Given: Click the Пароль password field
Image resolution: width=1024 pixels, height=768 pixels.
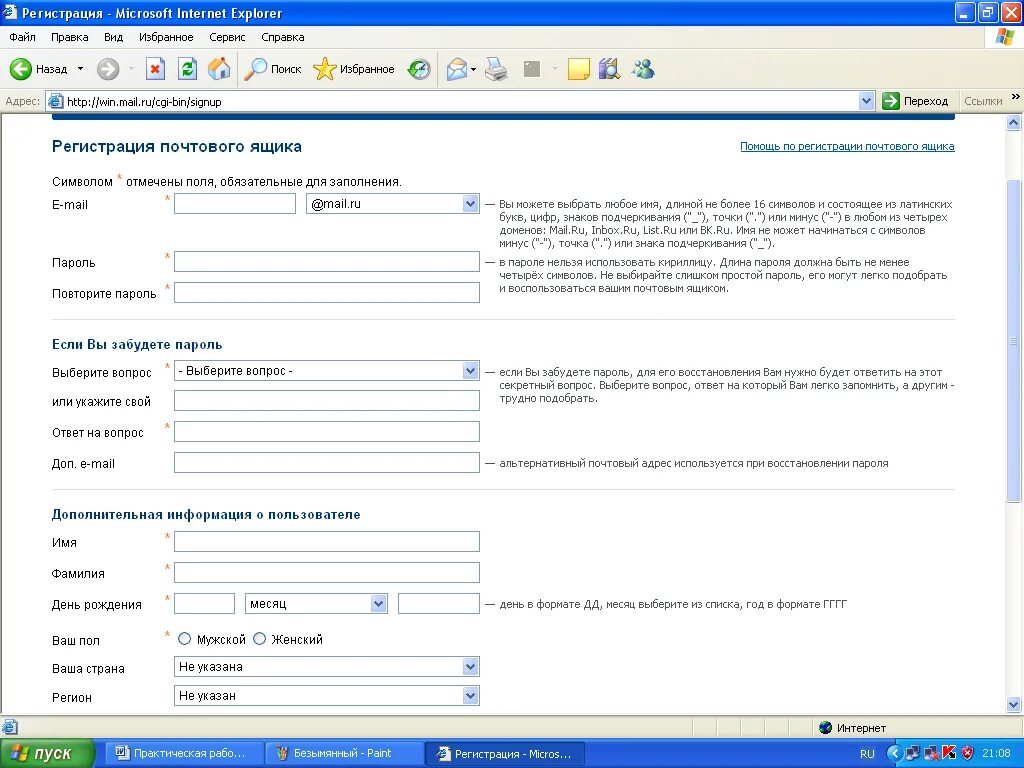Looking at the screenshot, I should coord(327,262).
